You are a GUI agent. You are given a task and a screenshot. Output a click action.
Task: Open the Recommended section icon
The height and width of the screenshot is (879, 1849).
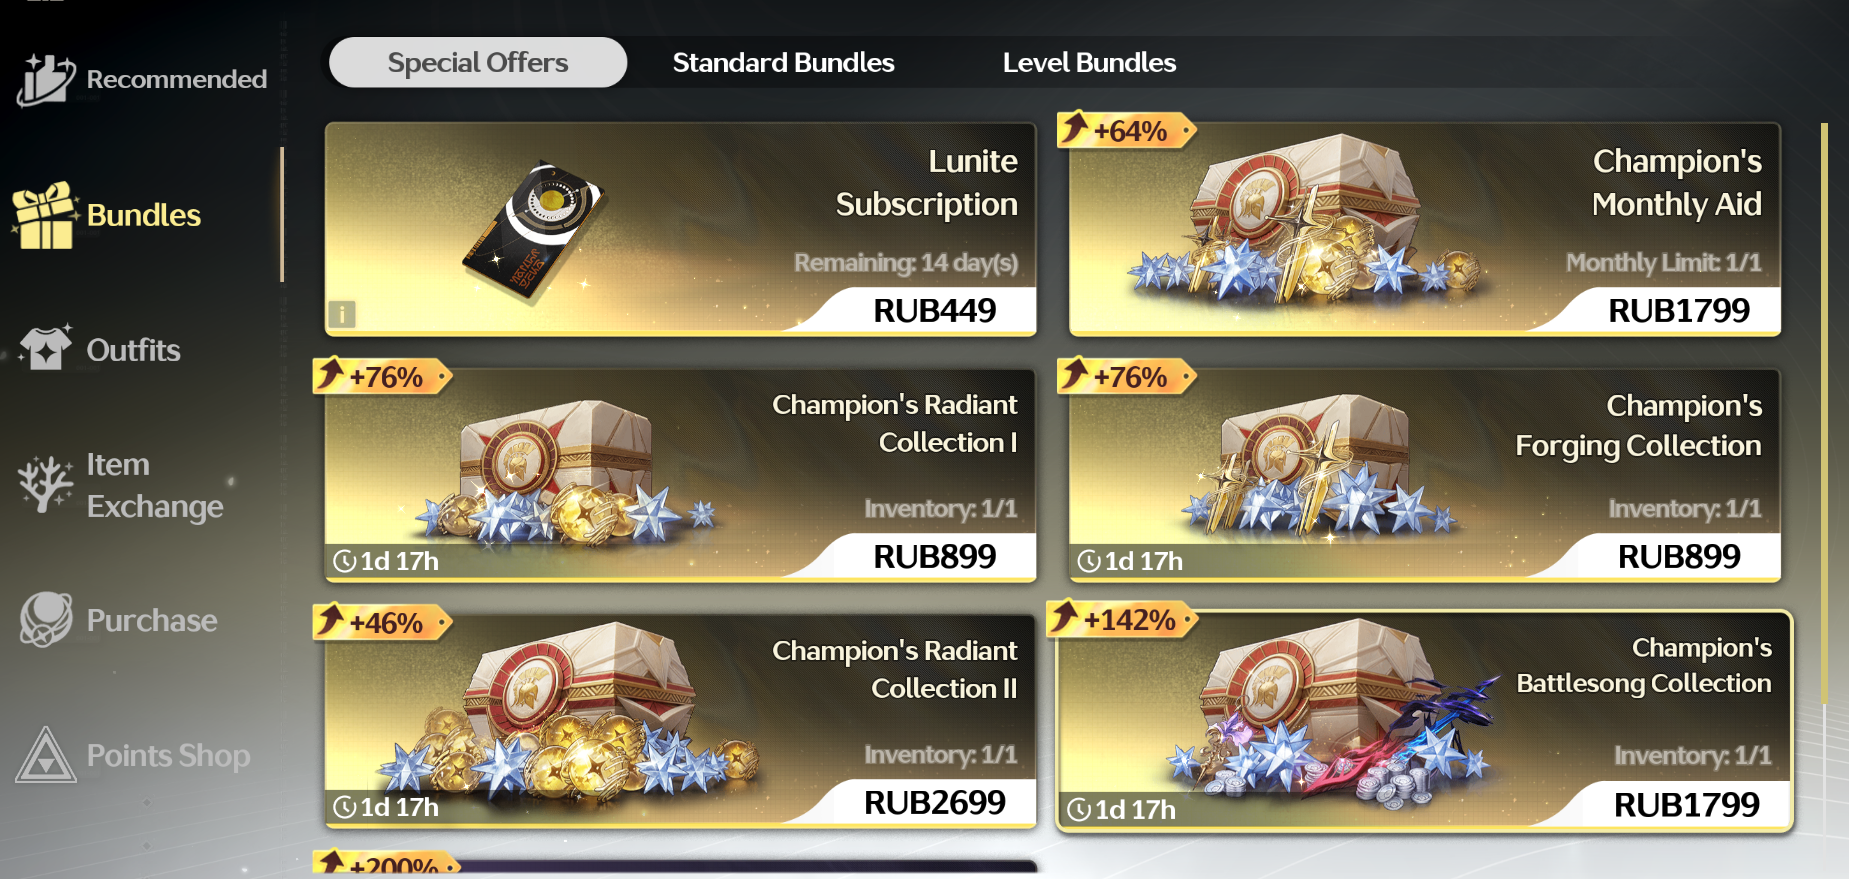coord(45,79)
